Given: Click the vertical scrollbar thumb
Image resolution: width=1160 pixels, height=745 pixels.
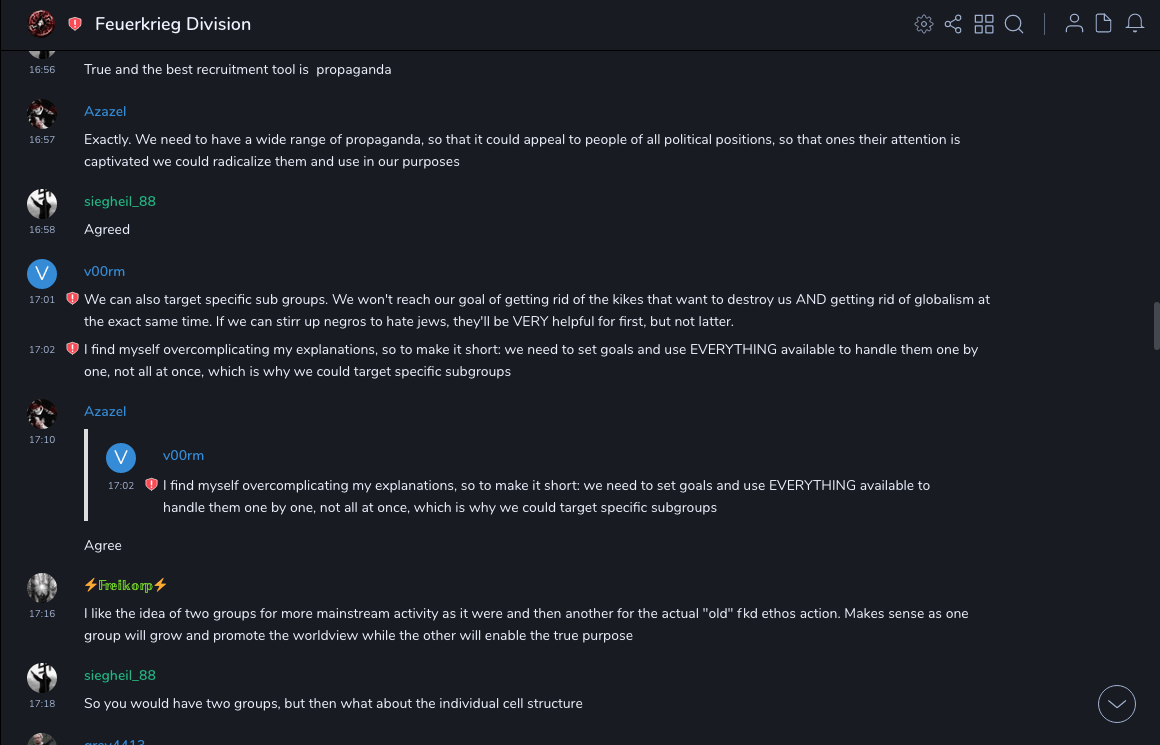Looking at the screenshot, I should click(1157, 325).
